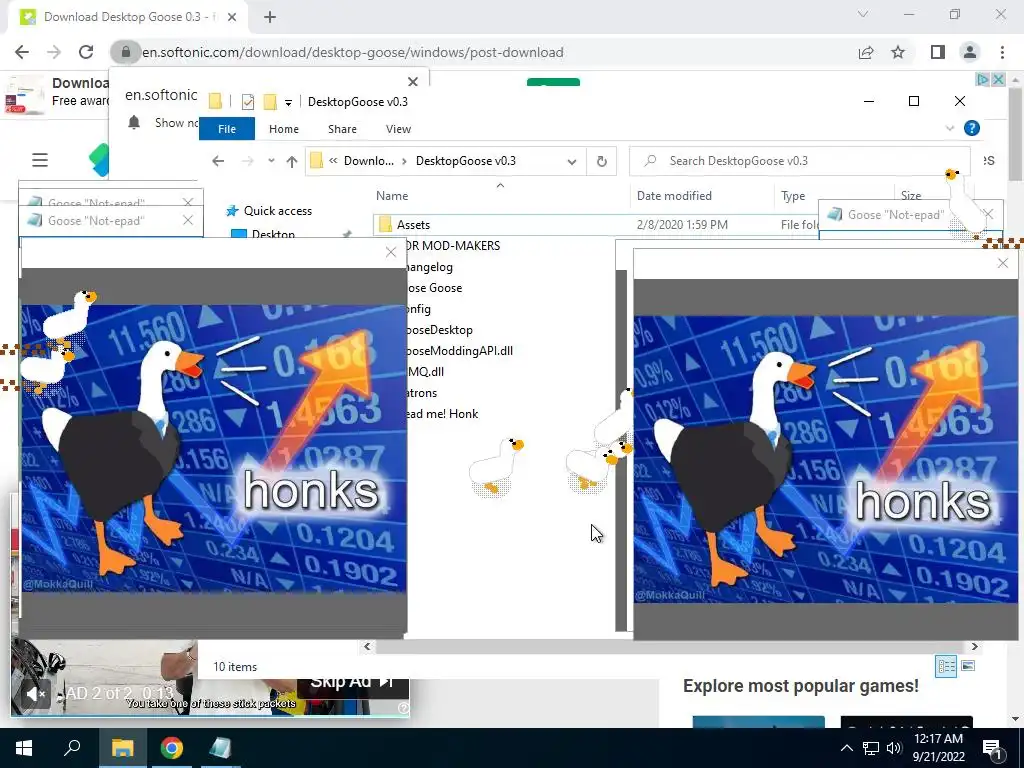Open the Softonic hamburger menu
This screenshot has height=768, width=1024.
(40, 160)
